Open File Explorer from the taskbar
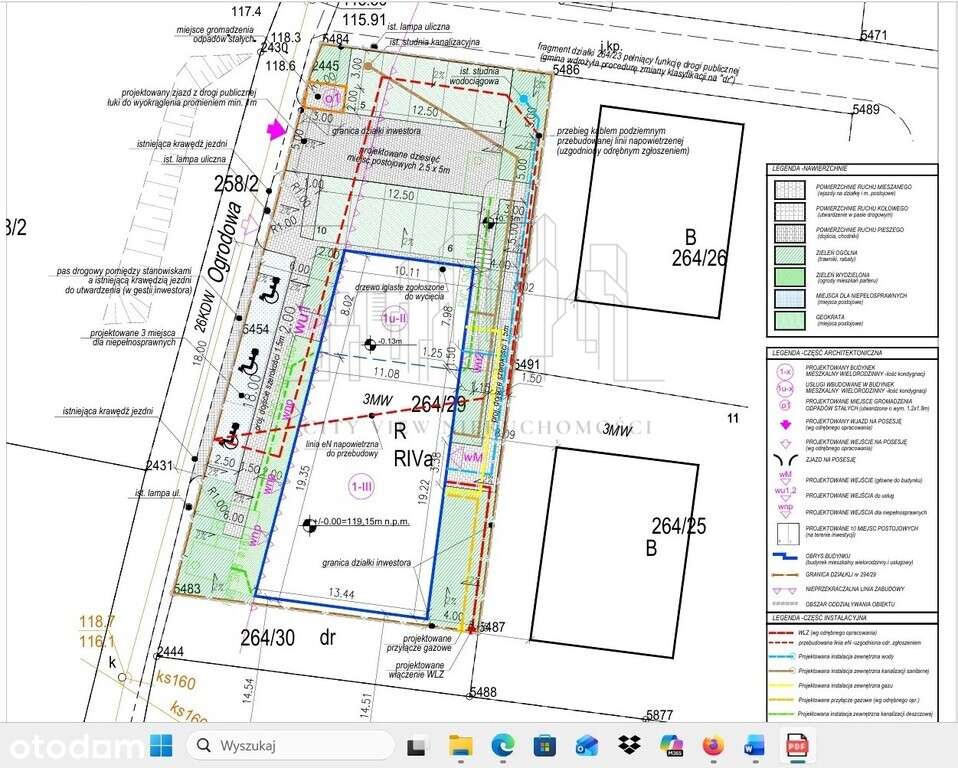 point(461,746)
